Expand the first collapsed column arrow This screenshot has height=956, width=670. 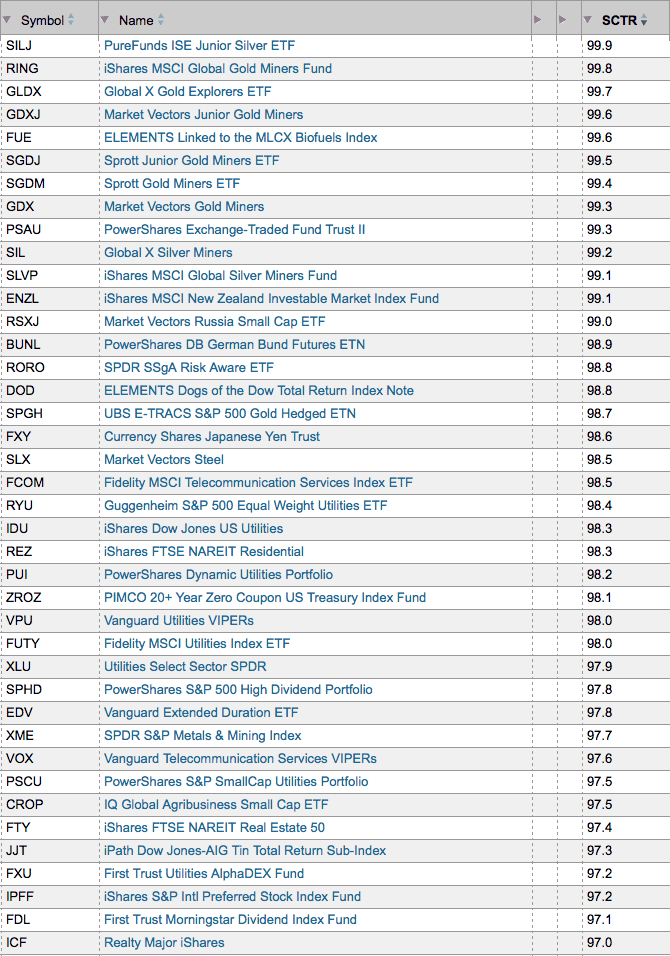click(538, 20)
